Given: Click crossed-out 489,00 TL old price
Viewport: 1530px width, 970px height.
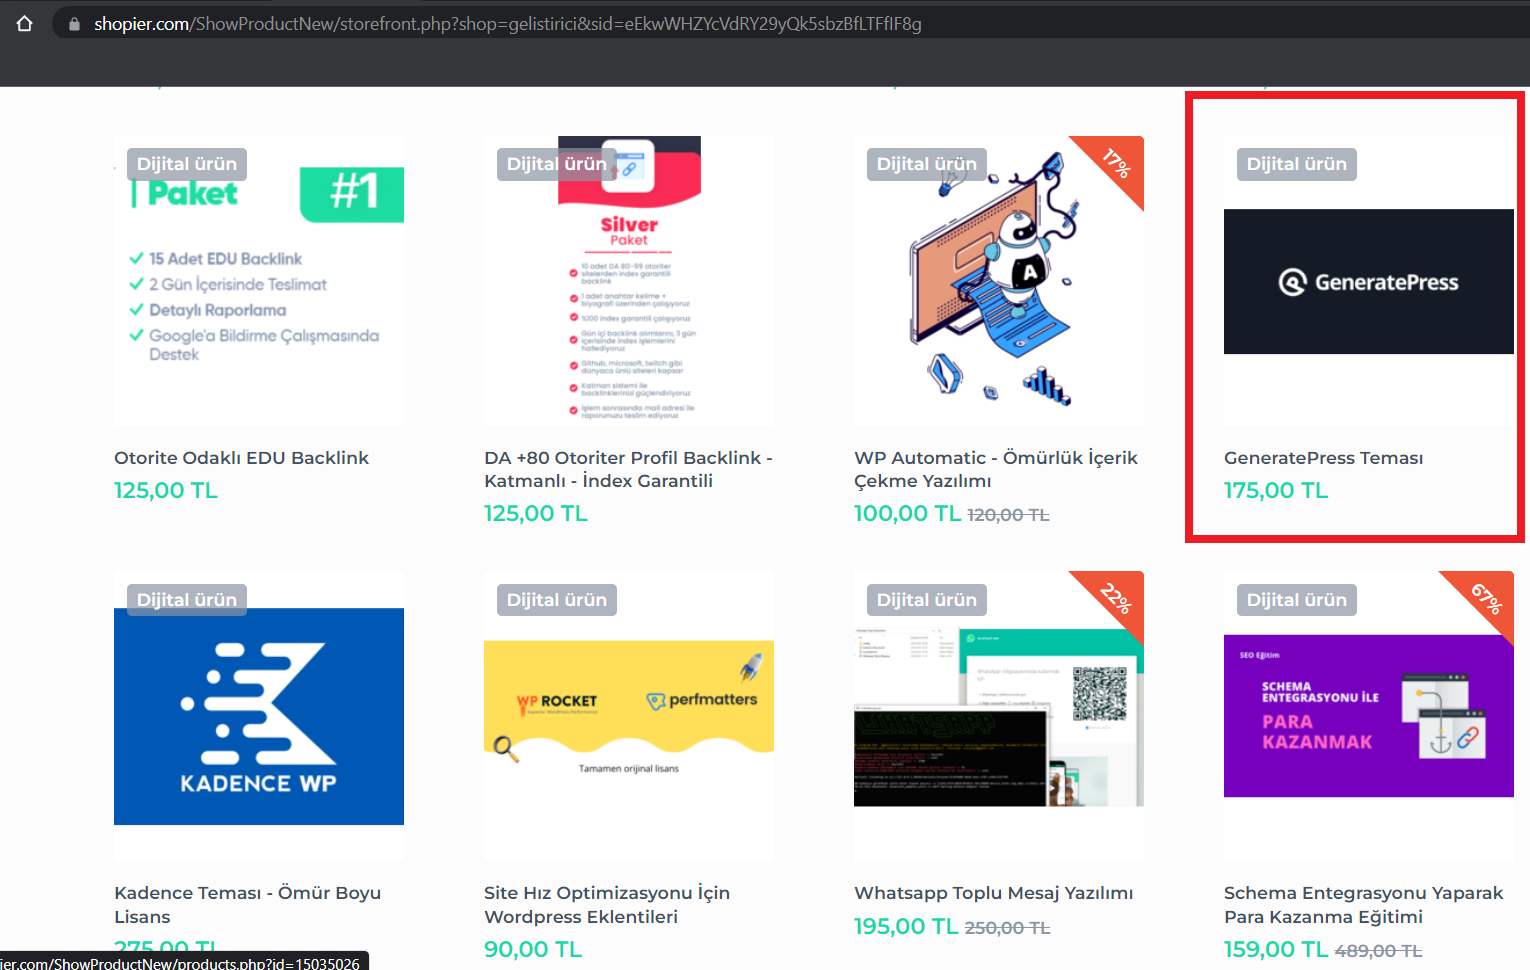Looking at the screenshot, I should point(1378,951).
